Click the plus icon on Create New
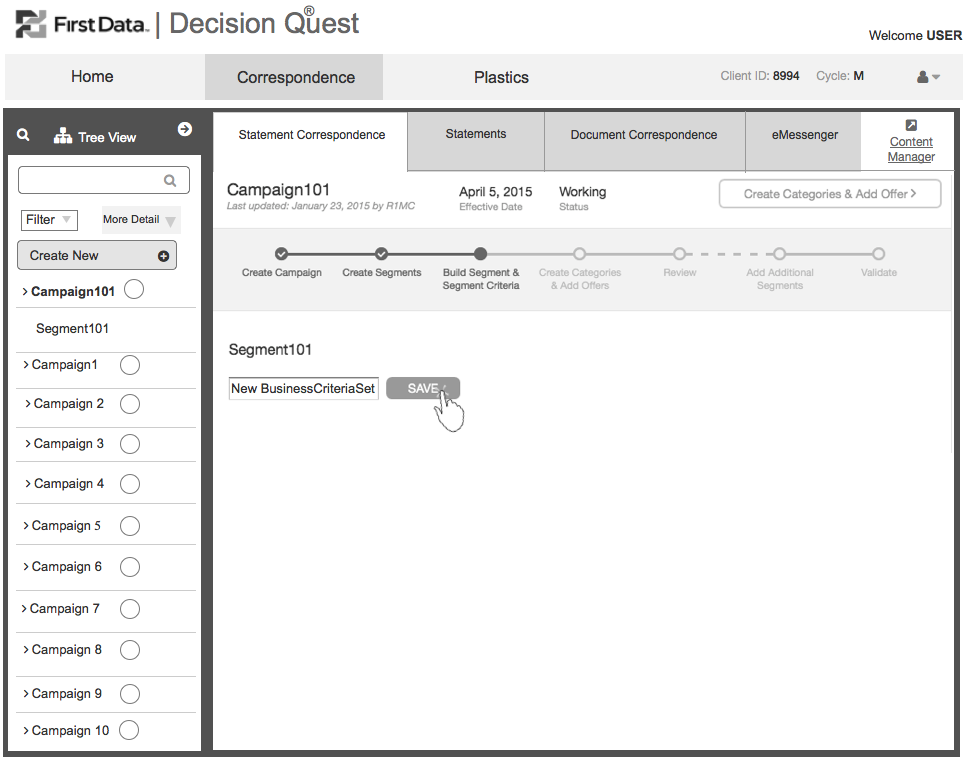 (163, 256)
